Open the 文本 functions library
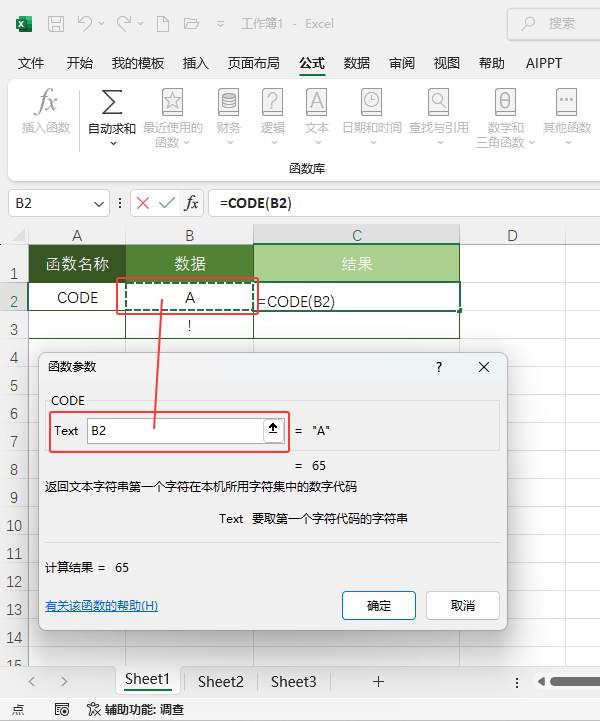The image size is (600, 721). coord(317,117)
